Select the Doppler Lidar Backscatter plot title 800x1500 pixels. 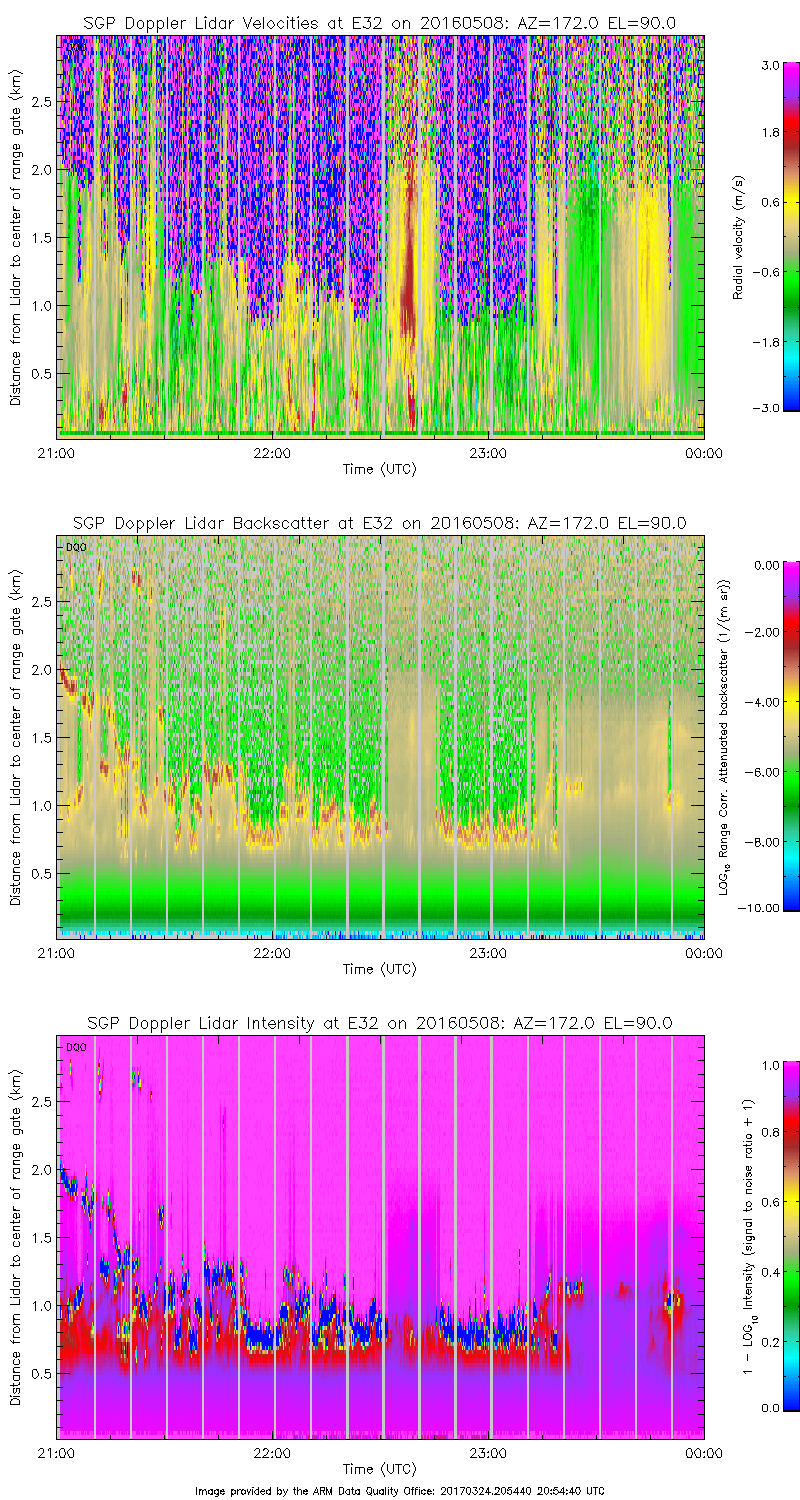[x=379, y=522]
